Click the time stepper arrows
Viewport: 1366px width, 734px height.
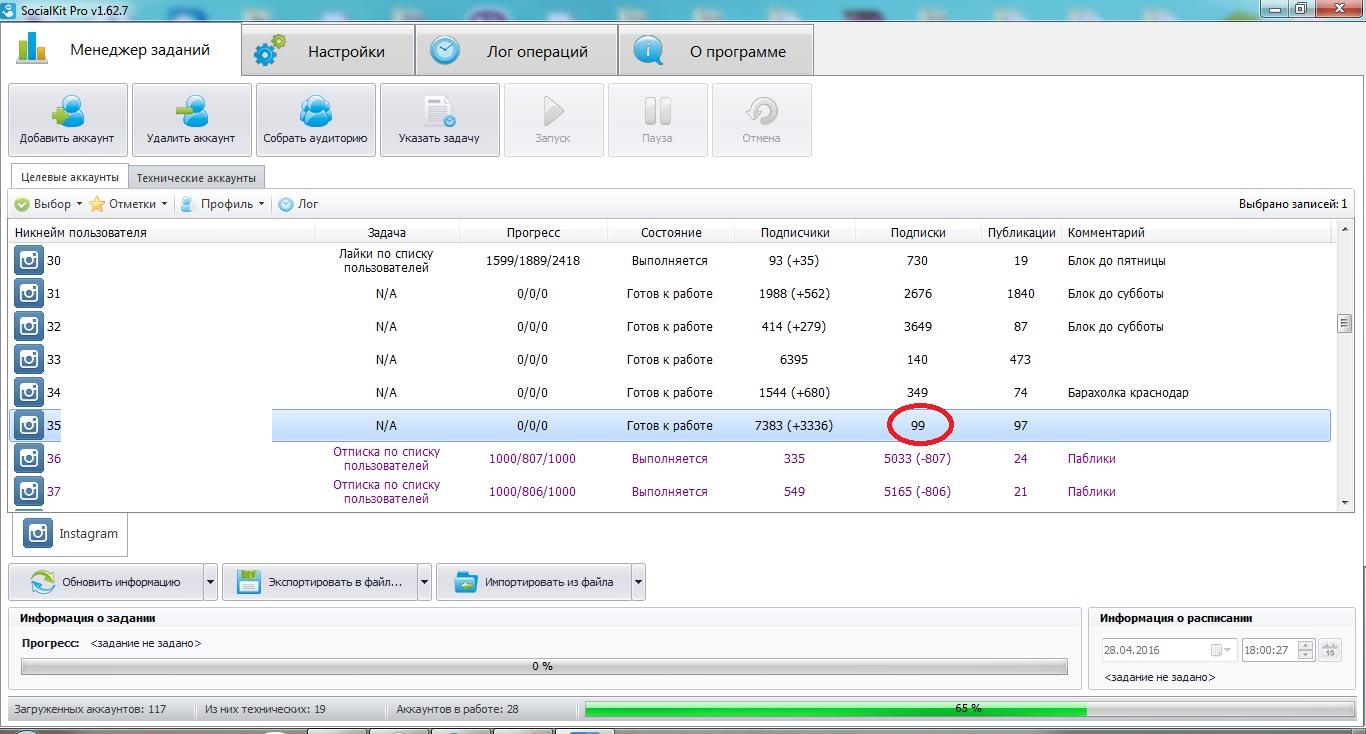(1305, 650)
